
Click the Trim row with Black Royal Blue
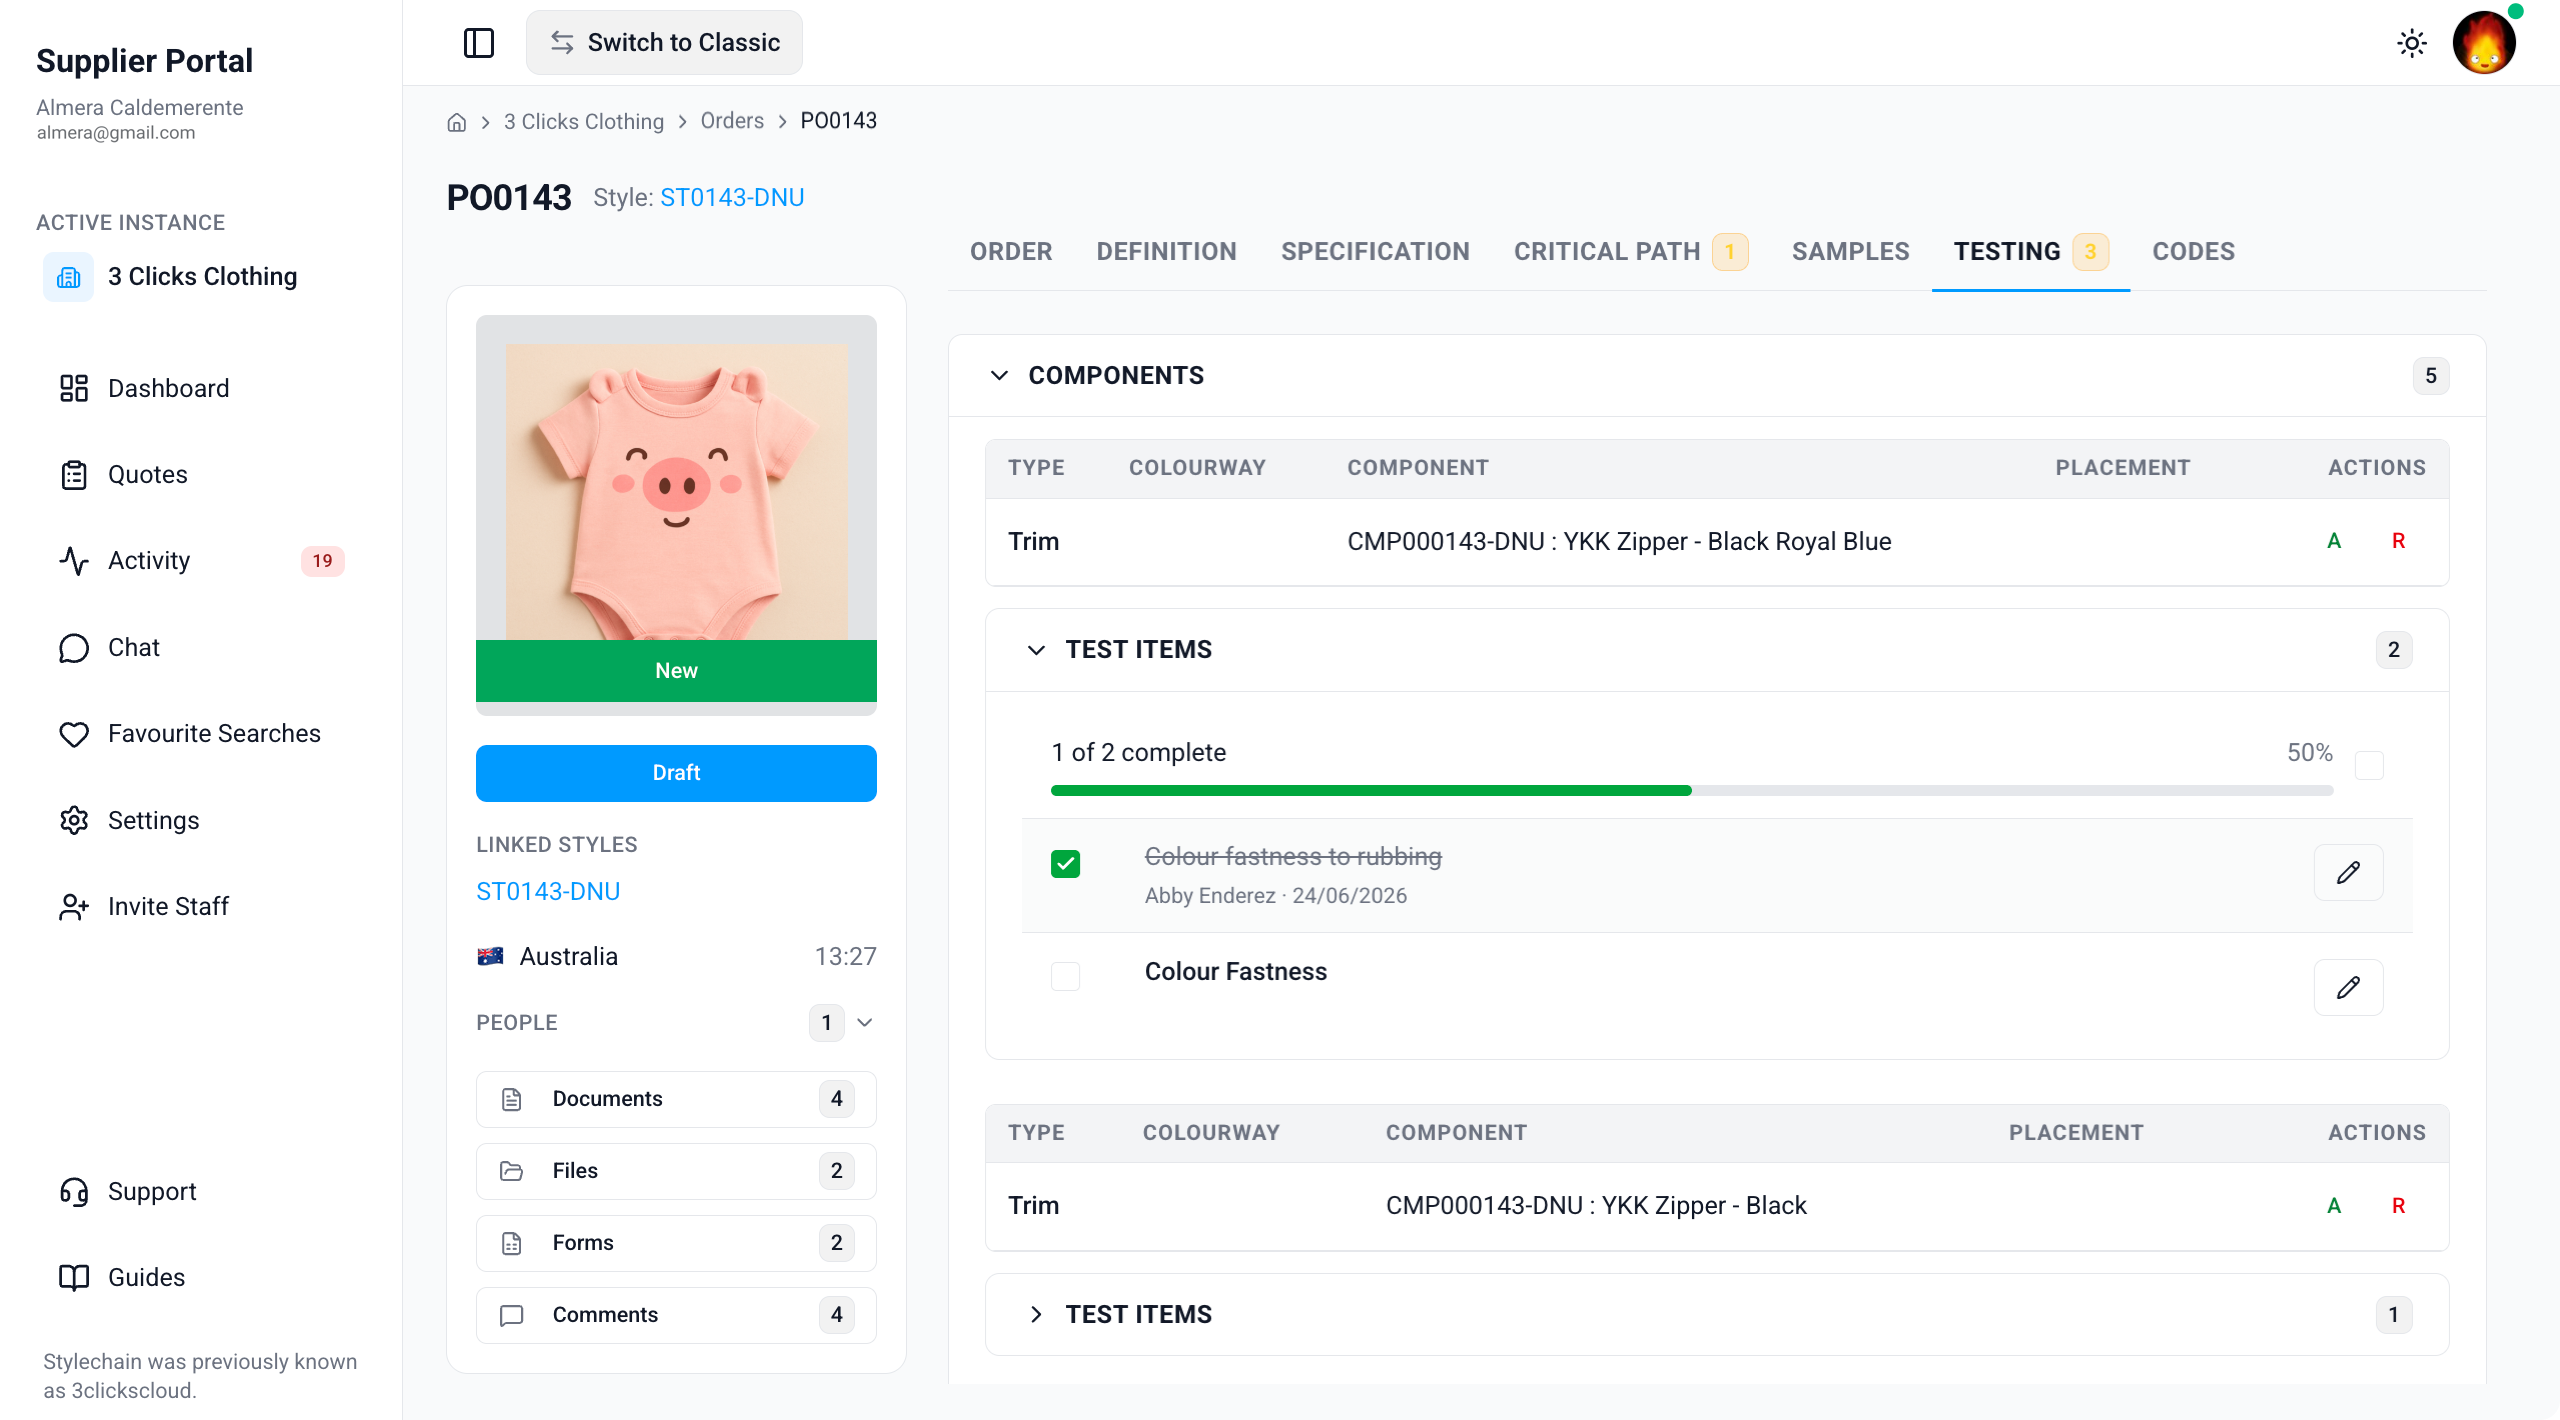pos(1717,542)
